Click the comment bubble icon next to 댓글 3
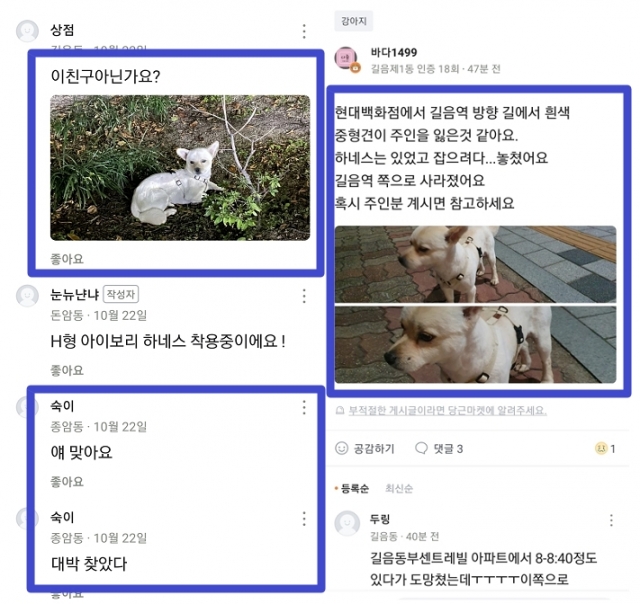Screen dimensions: 640x604 pyautogui.click(x=421, y=448)
